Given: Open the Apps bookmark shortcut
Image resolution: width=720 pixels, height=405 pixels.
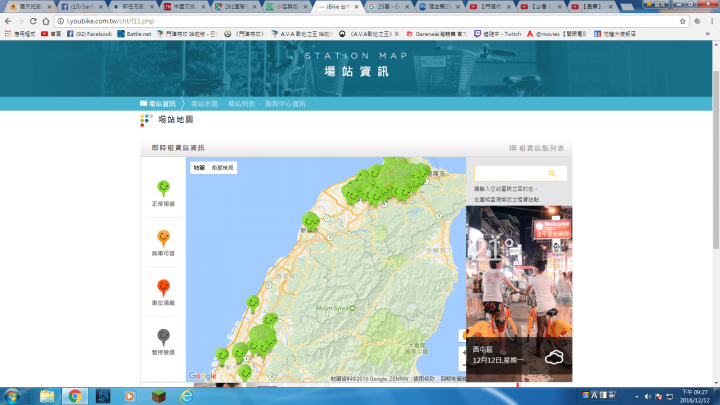Looking at the screenshot, I should [20, 34].
